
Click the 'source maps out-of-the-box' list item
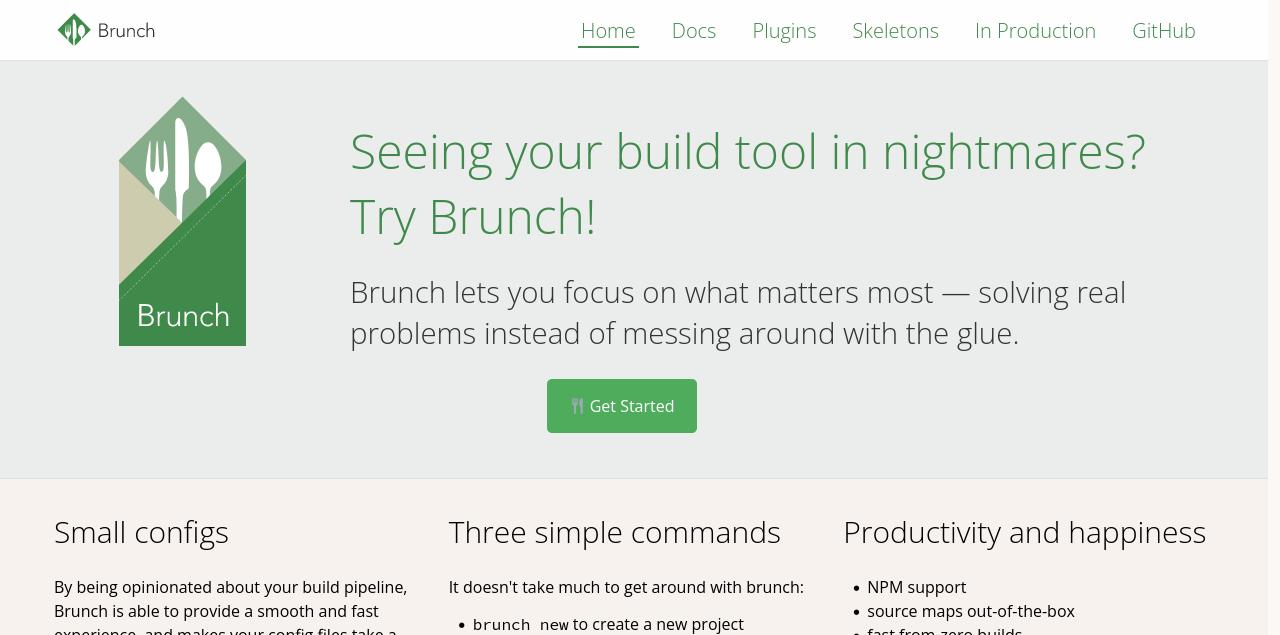[970, 611]
